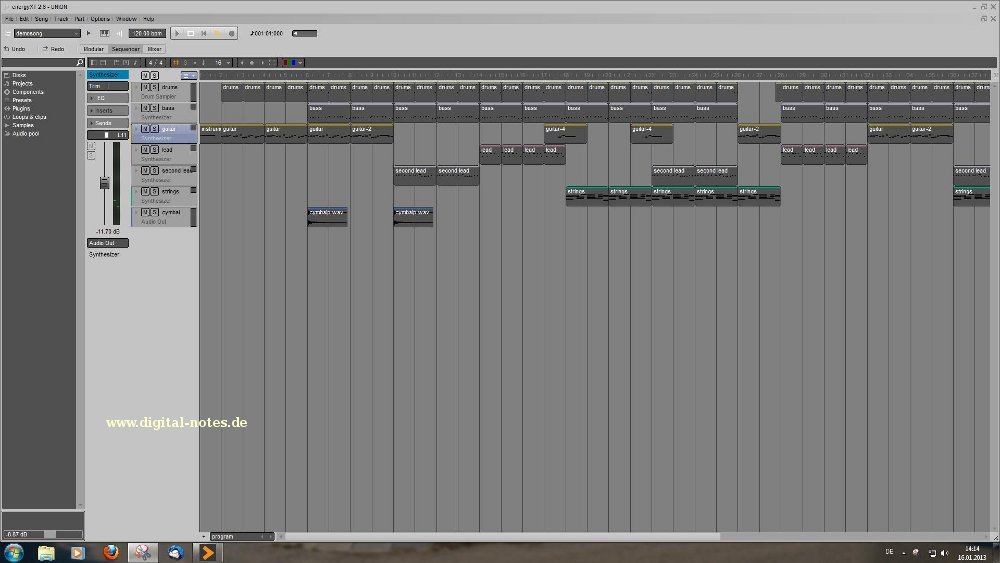Click the 120.00 bpm tempo field
1000x563 pixels.
click(x=146, y=33)
